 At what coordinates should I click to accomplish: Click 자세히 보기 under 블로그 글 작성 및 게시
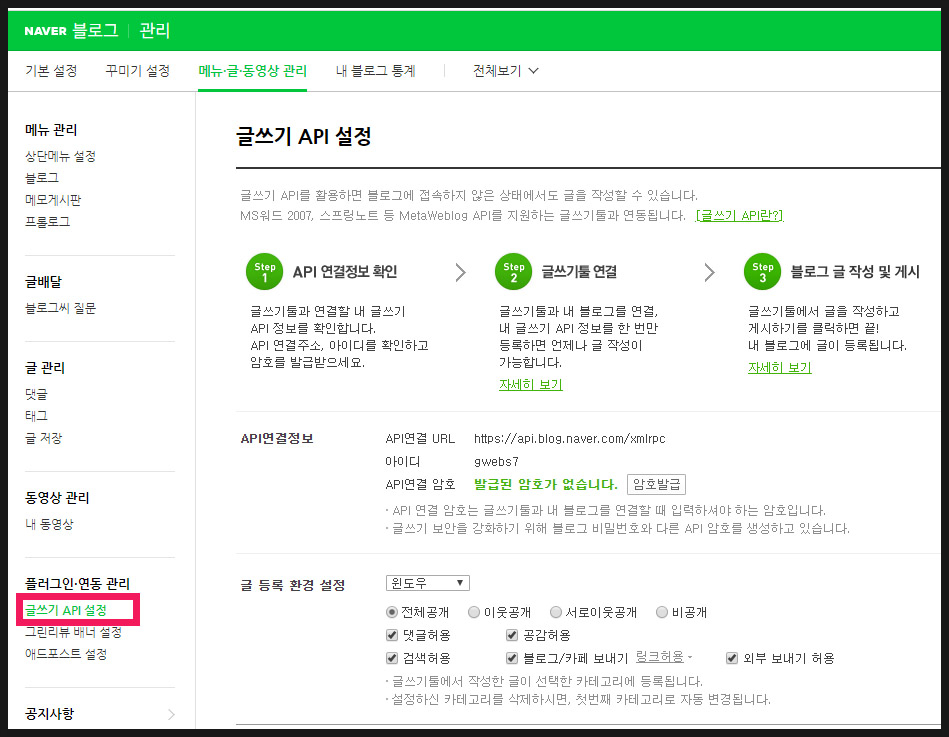pos(780,367)
